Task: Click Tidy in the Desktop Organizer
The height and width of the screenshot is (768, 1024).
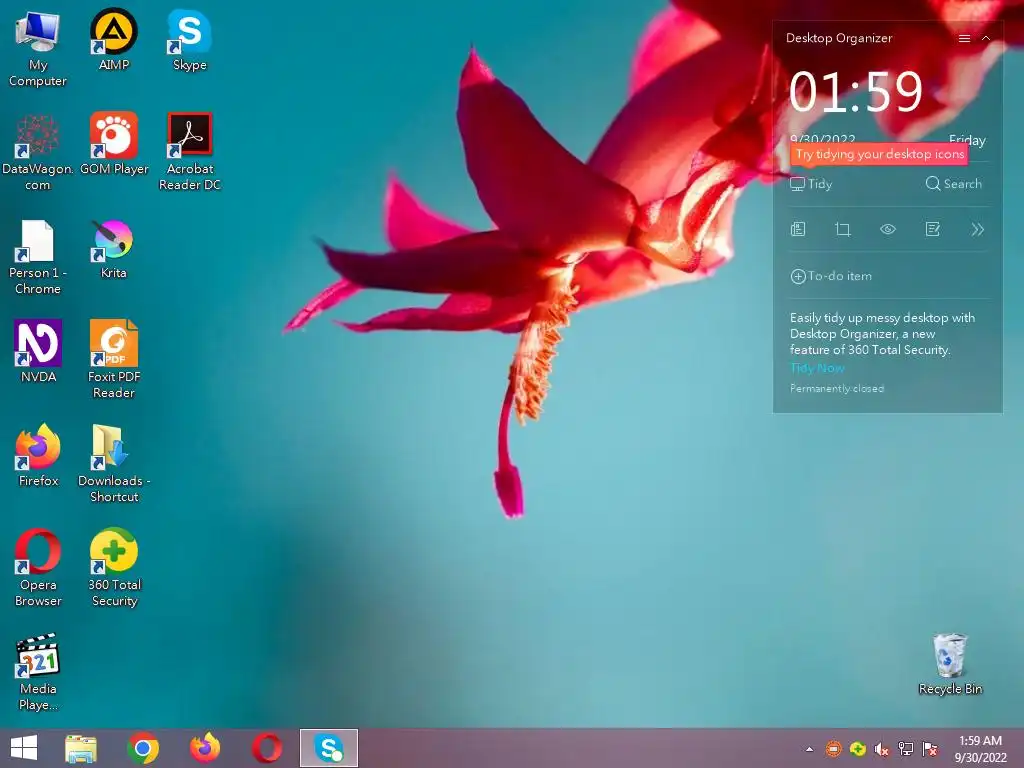Action: (811, 184)
